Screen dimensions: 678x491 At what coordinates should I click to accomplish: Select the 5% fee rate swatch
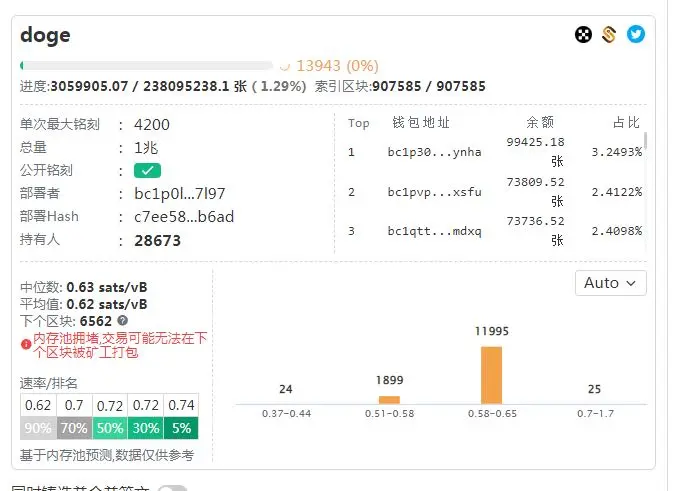(x=181, y=428)
